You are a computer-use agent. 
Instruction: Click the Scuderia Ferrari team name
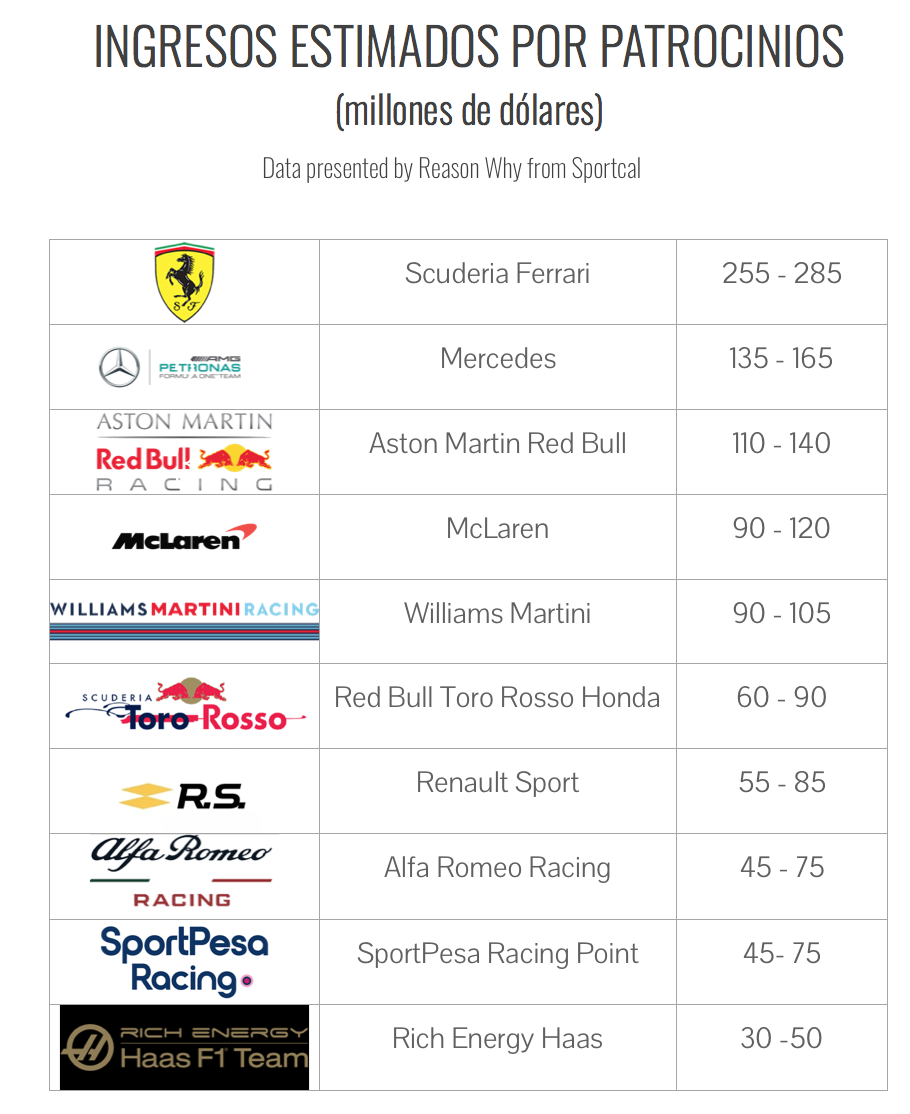point(497,274)
